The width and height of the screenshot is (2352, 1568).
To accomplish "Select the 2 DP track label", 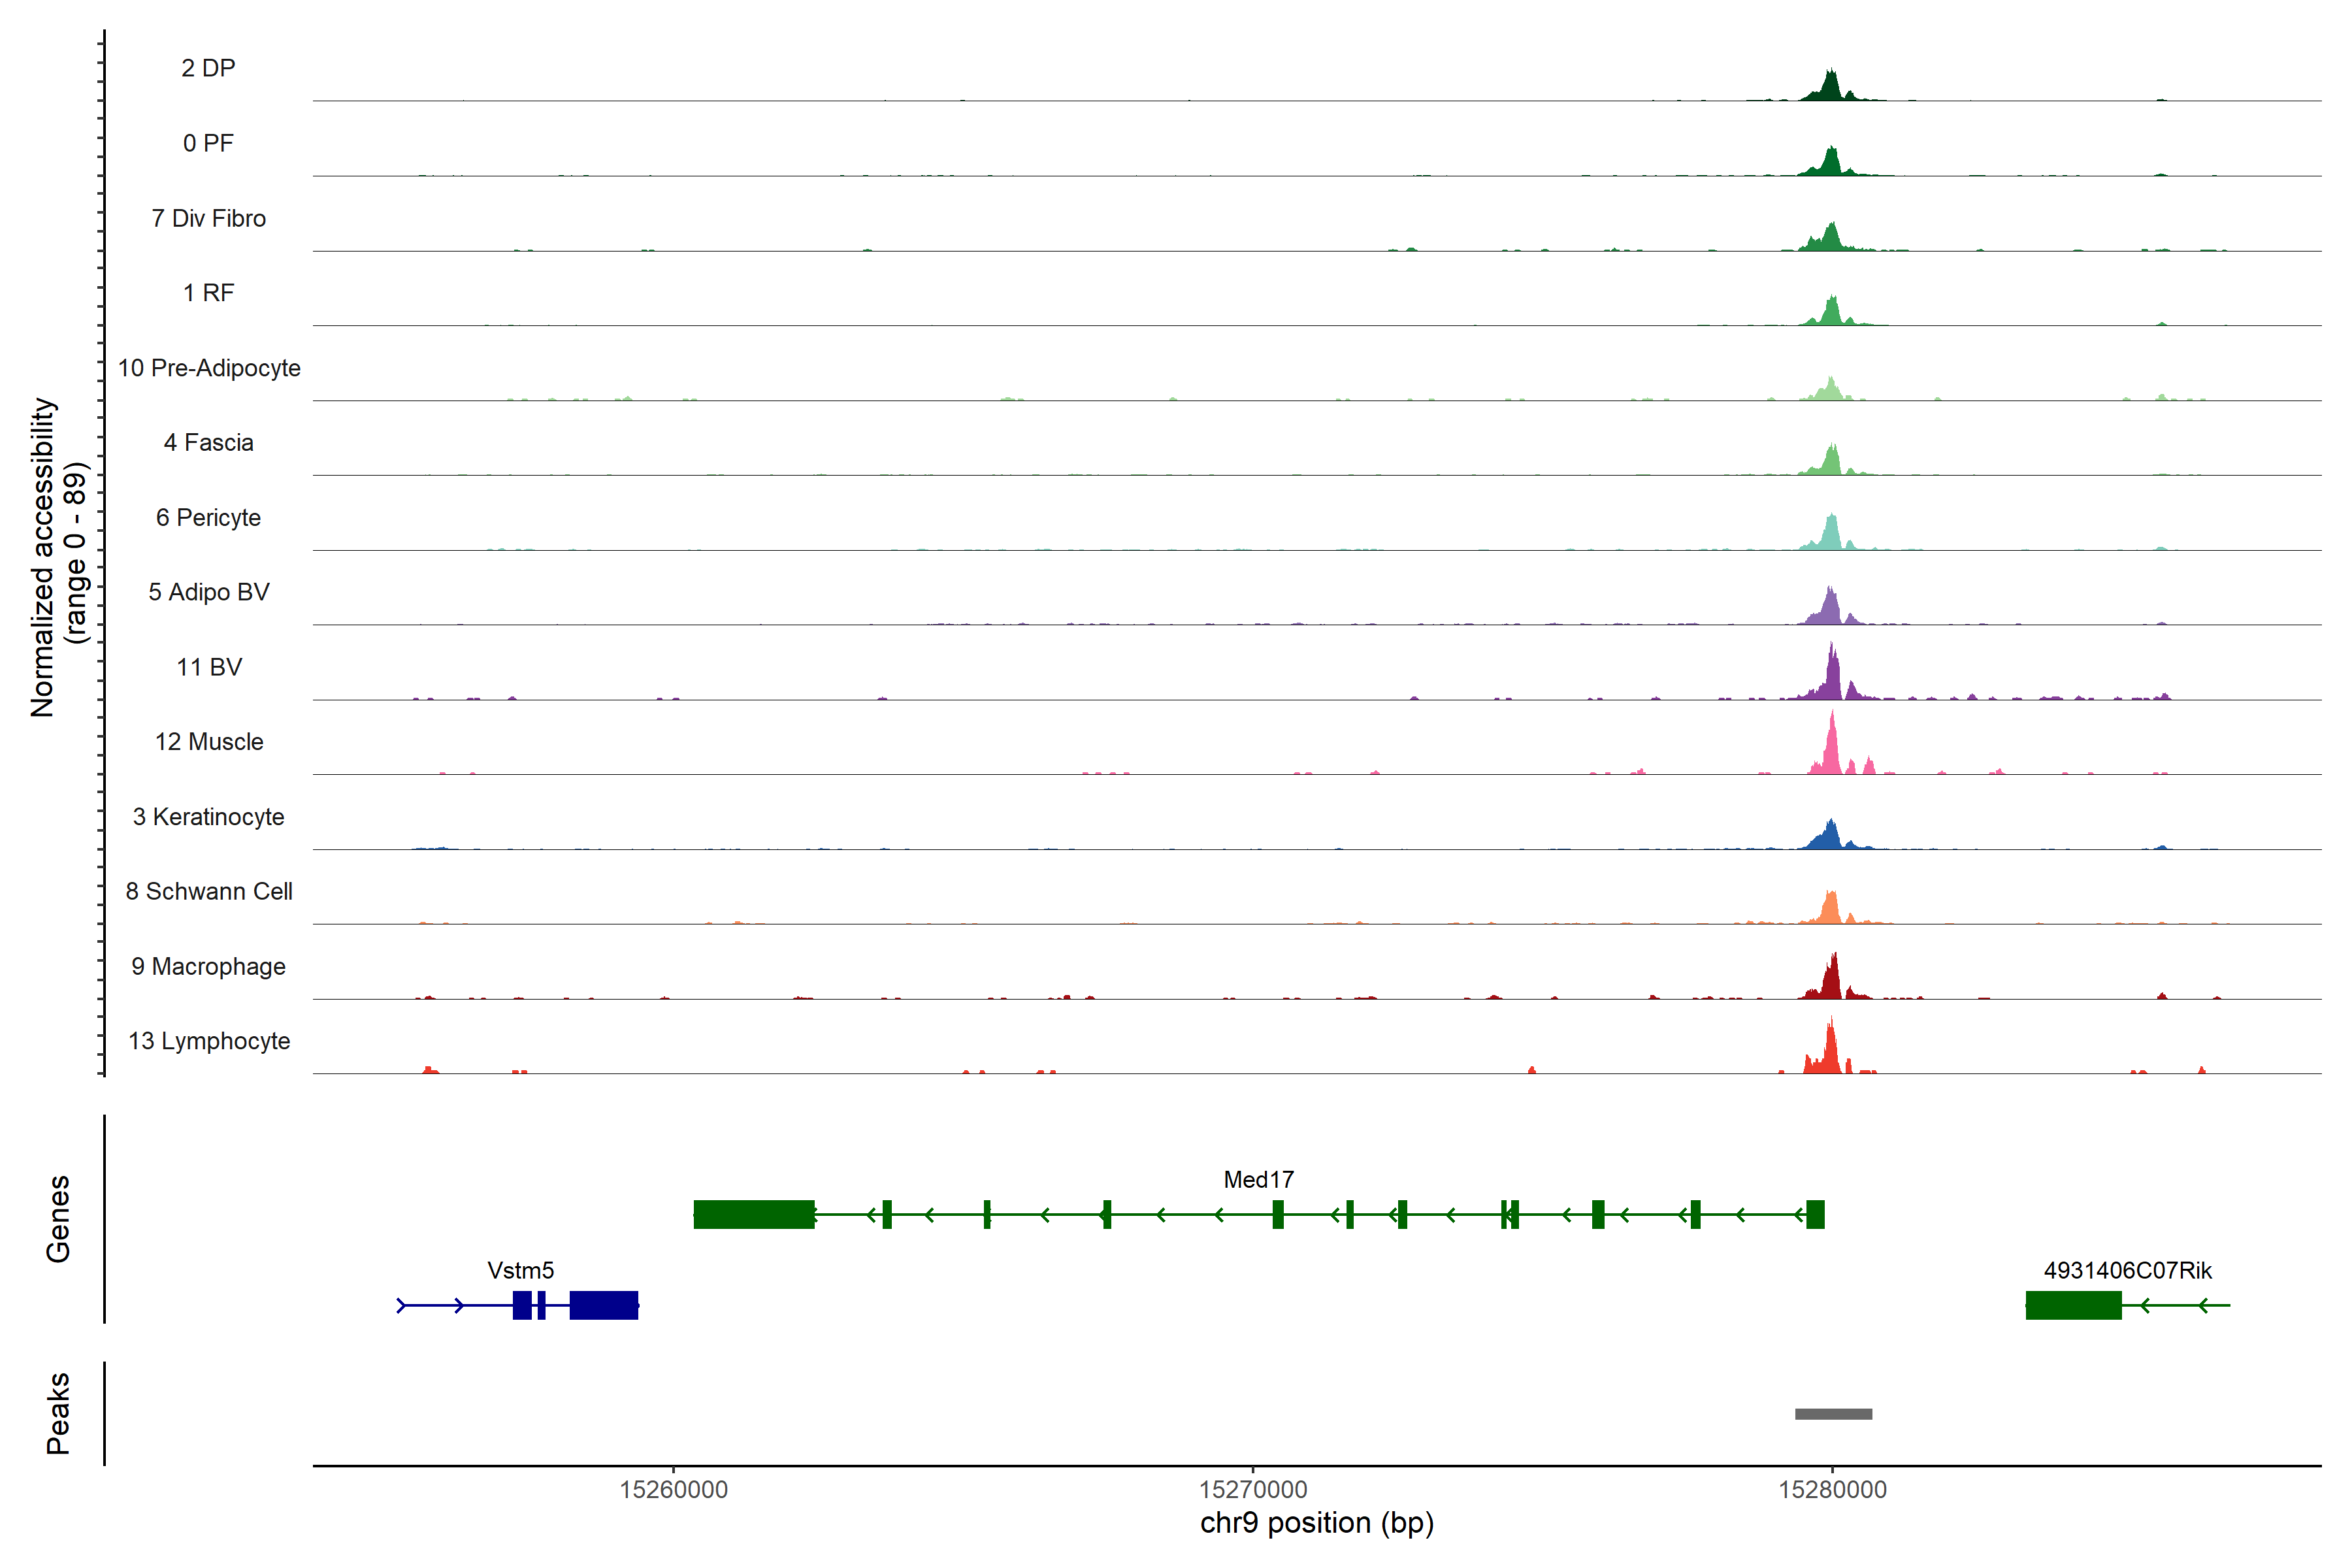I will 208,68.
